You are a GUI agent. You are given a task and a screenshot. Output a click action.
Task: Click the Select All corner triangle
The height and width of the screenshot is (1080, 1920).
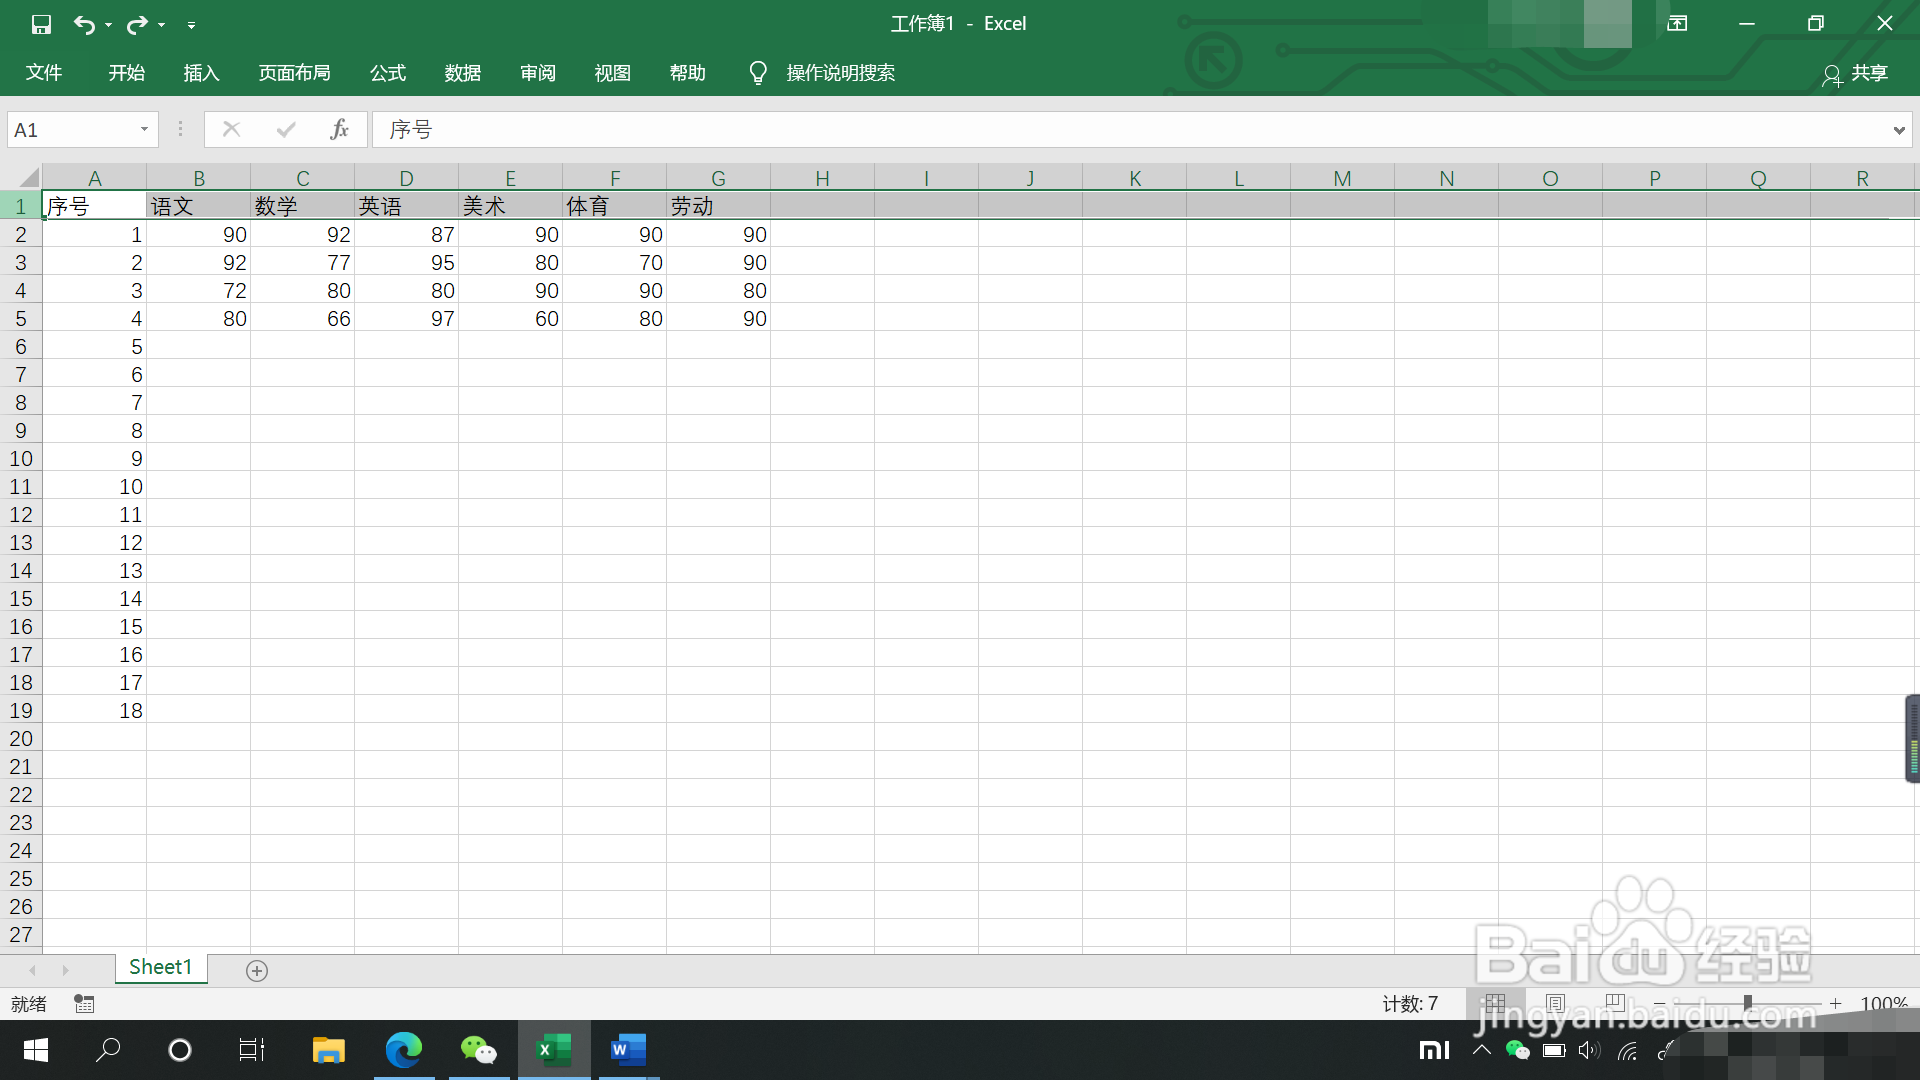coord(29,178)
